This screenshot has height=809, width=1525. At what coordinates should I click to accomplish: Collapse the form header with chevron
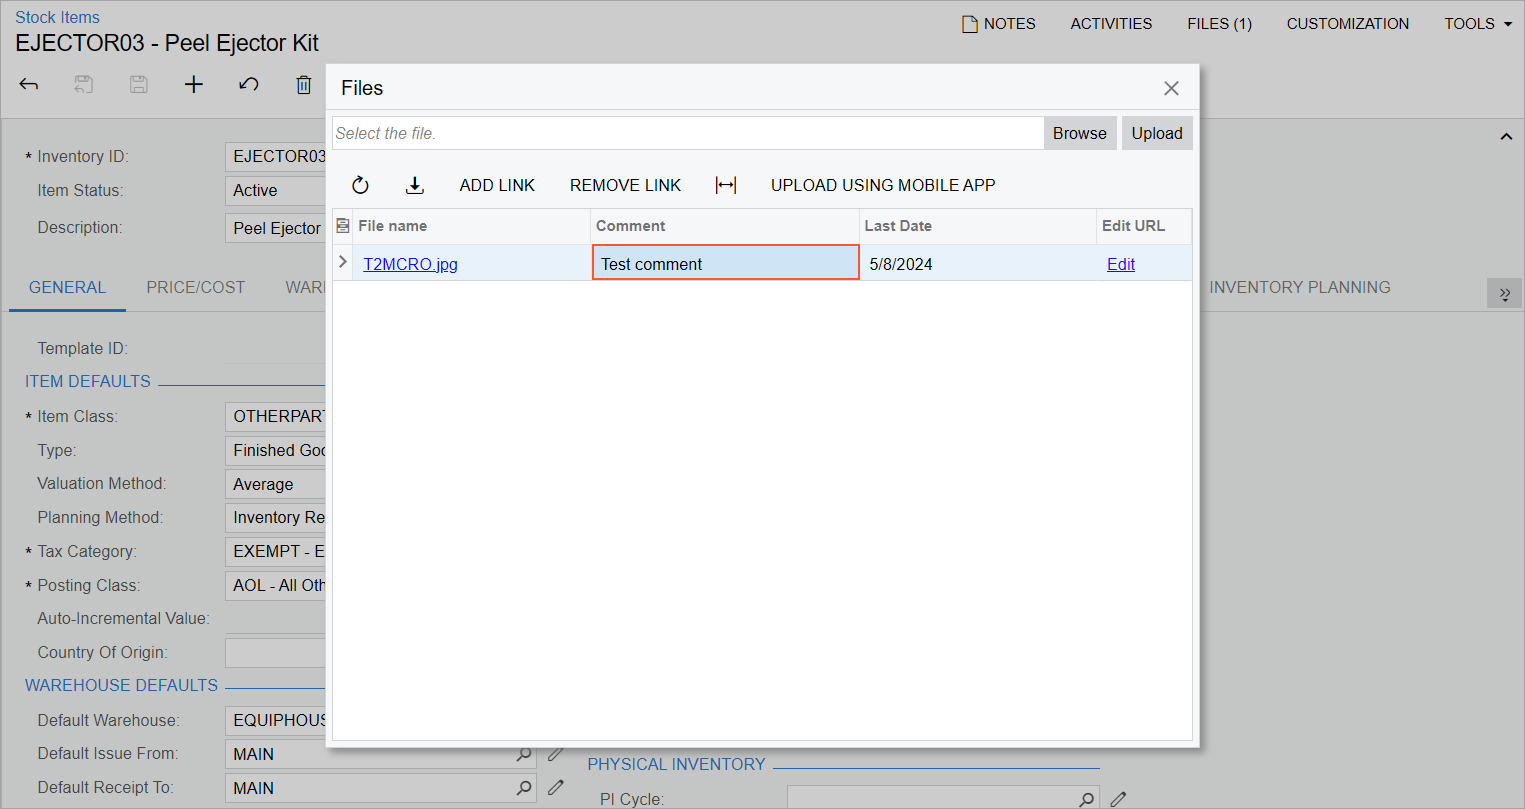1506,137
